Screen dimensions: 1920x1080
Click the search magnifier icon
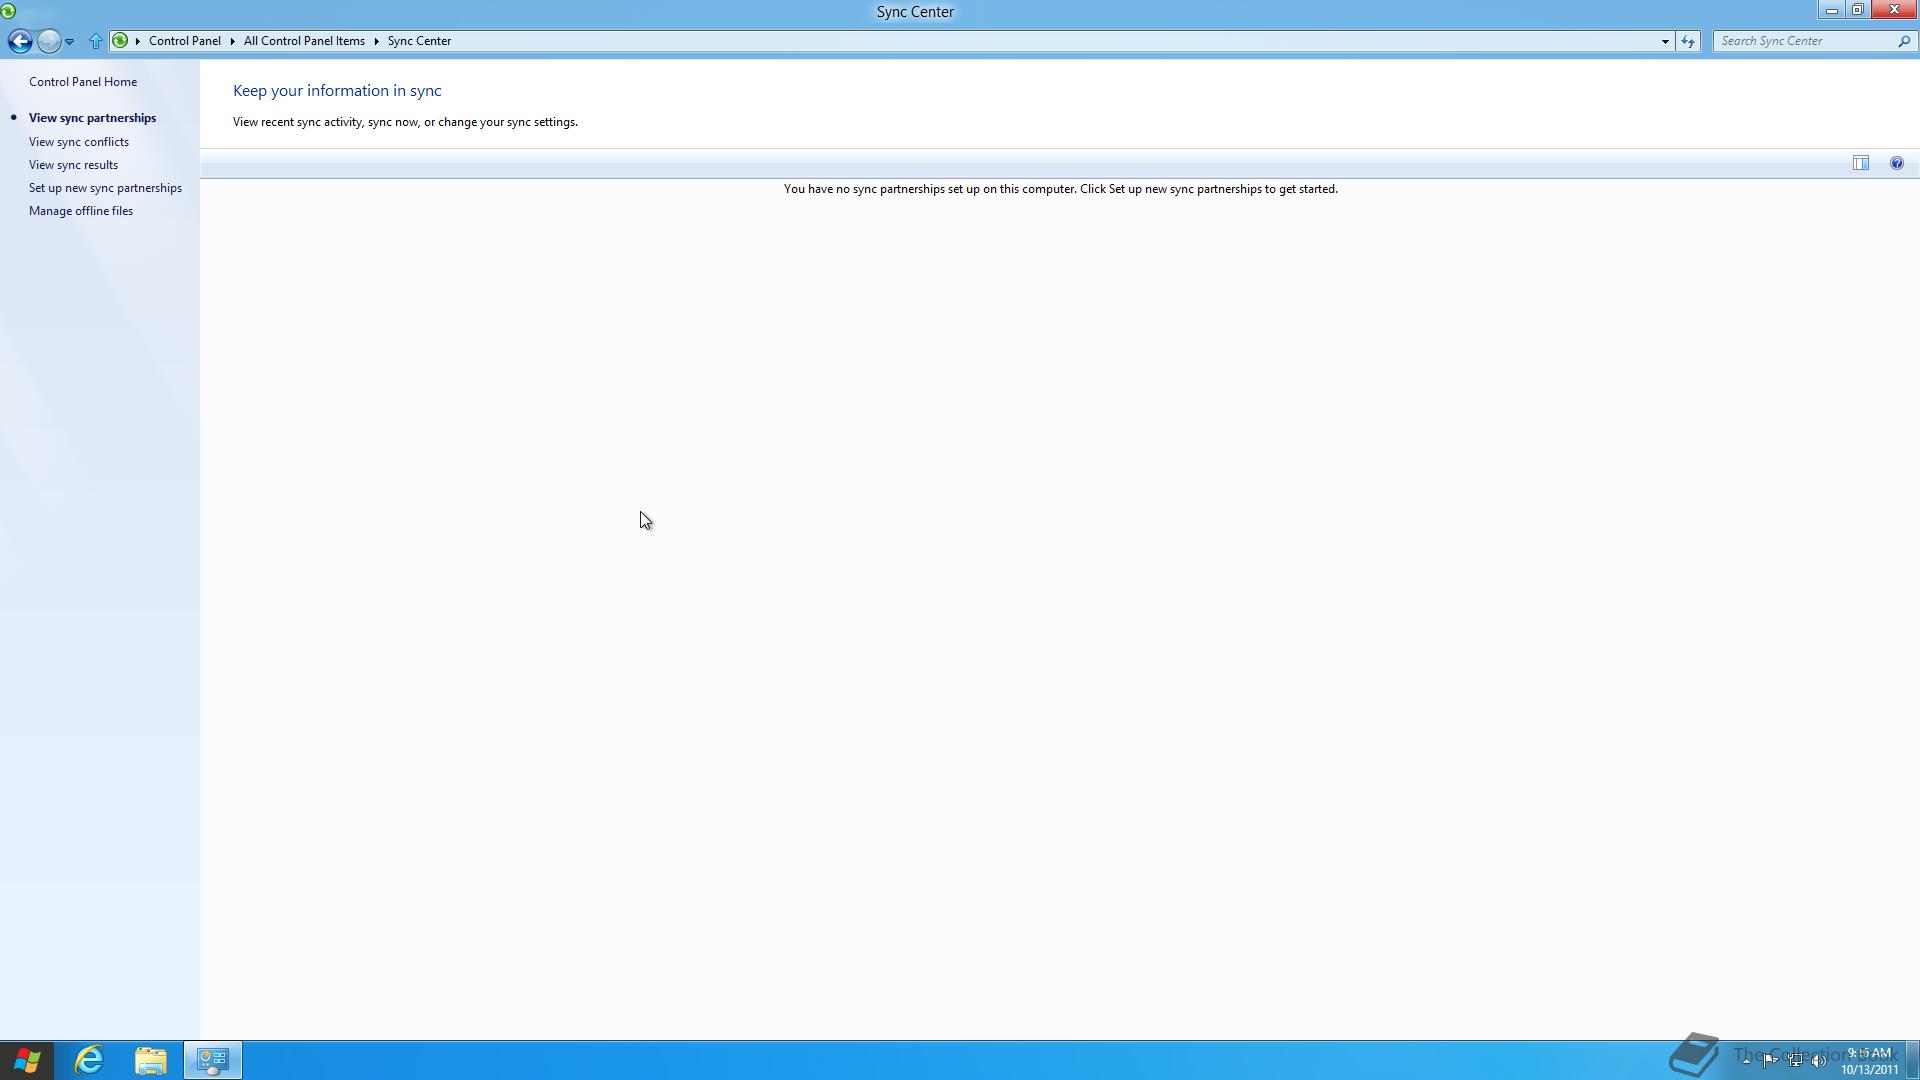(x=1903, y=41)
